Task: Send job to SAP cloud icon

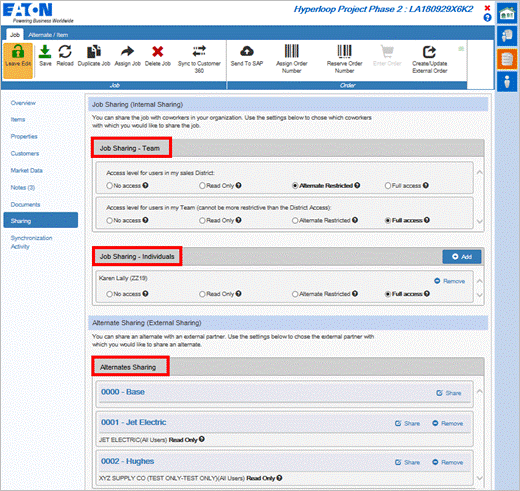Action: (x=247, y=51)
